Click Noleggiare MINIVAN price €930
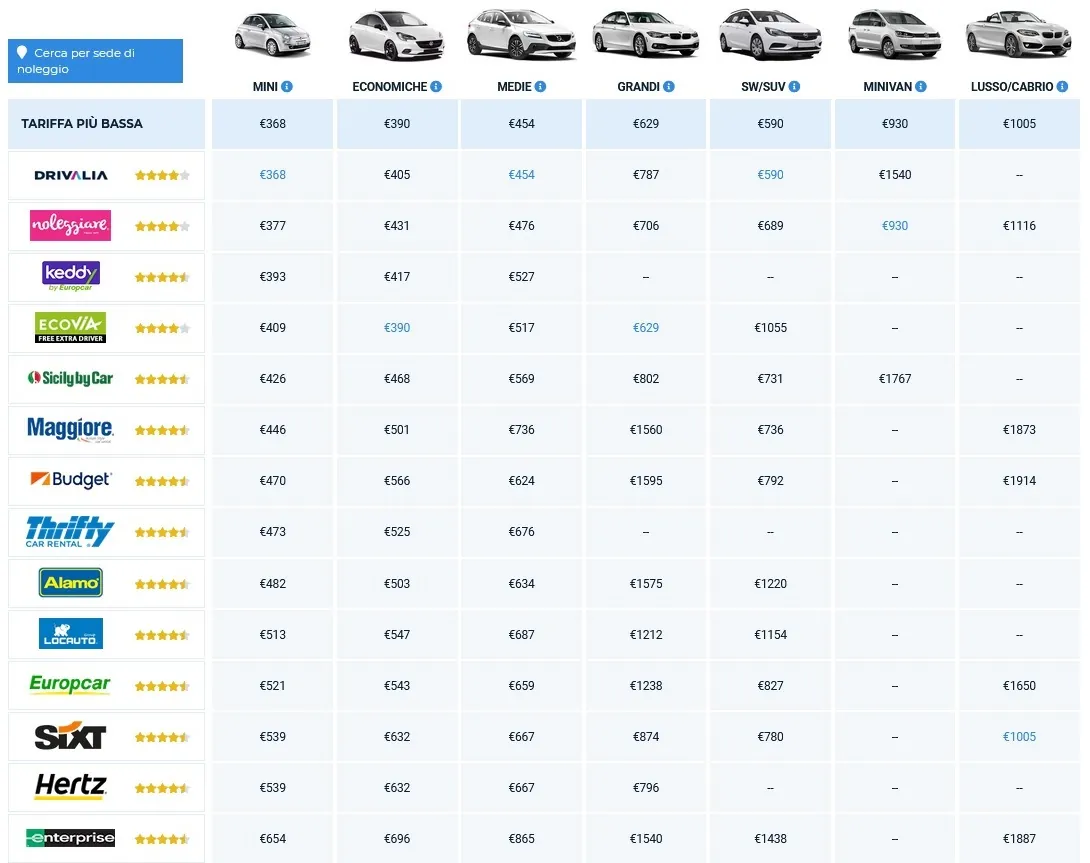1090x863 pixels. 895,225
